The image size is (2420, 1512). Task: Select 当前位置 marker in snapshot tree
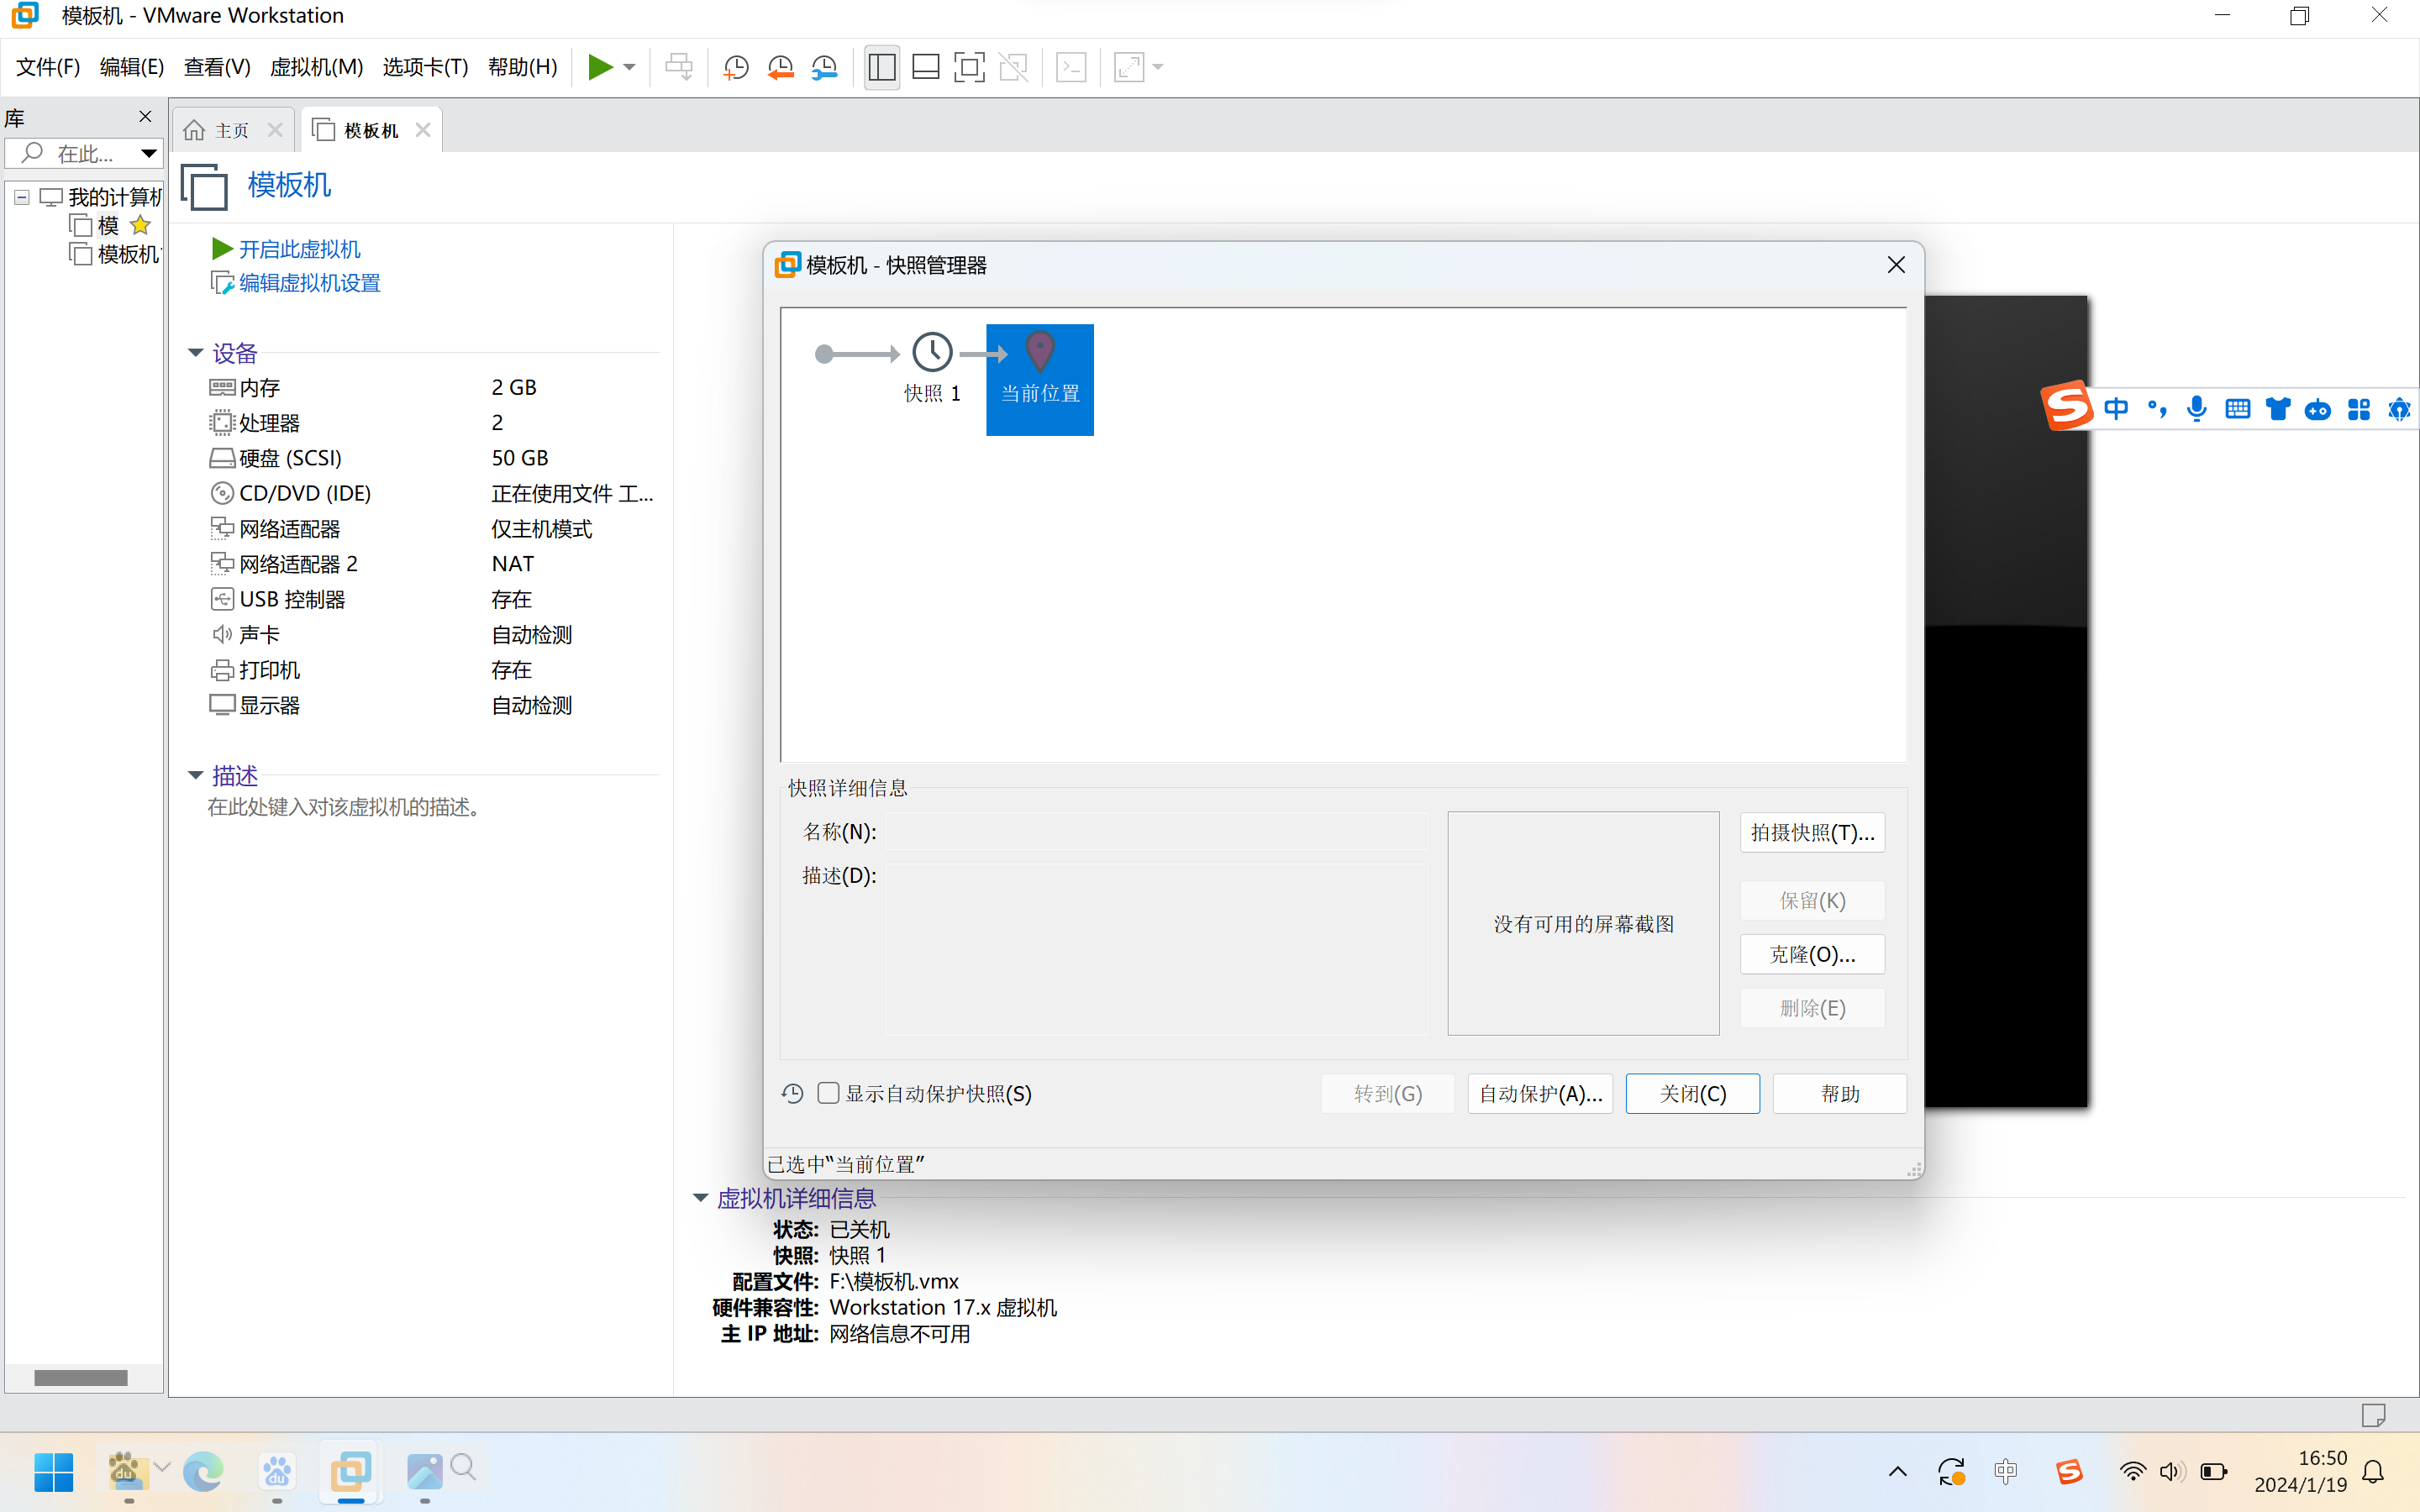coord(1040,379)
